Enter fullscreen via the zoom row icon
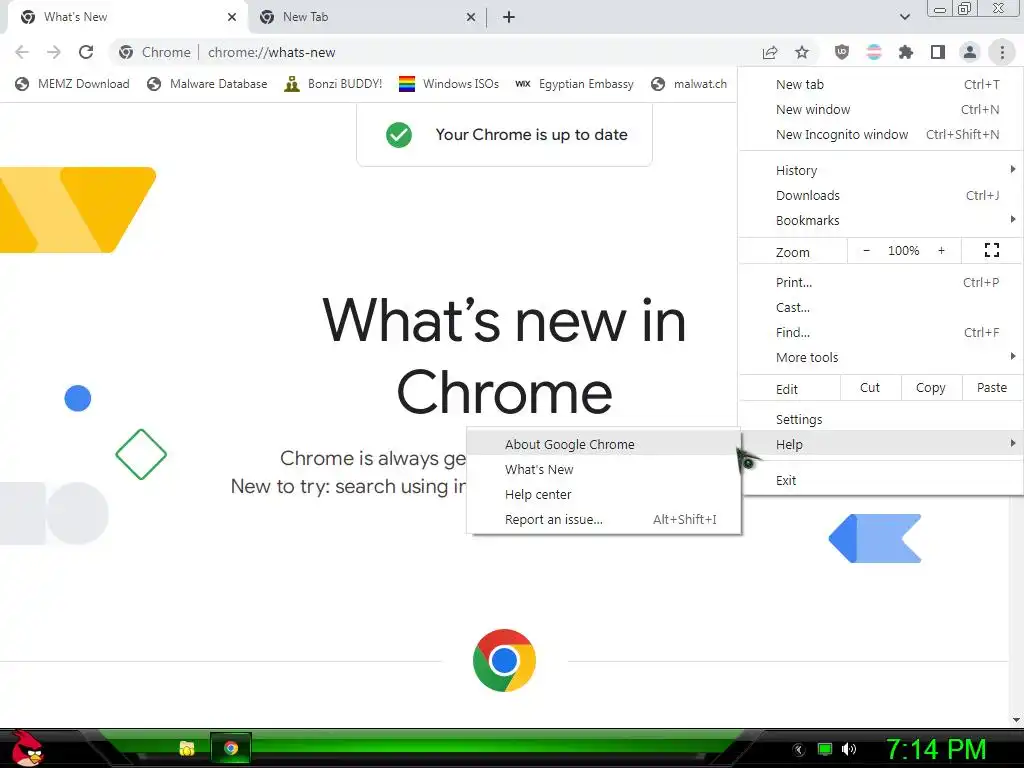1024x768 pixels. pos(991,250)
